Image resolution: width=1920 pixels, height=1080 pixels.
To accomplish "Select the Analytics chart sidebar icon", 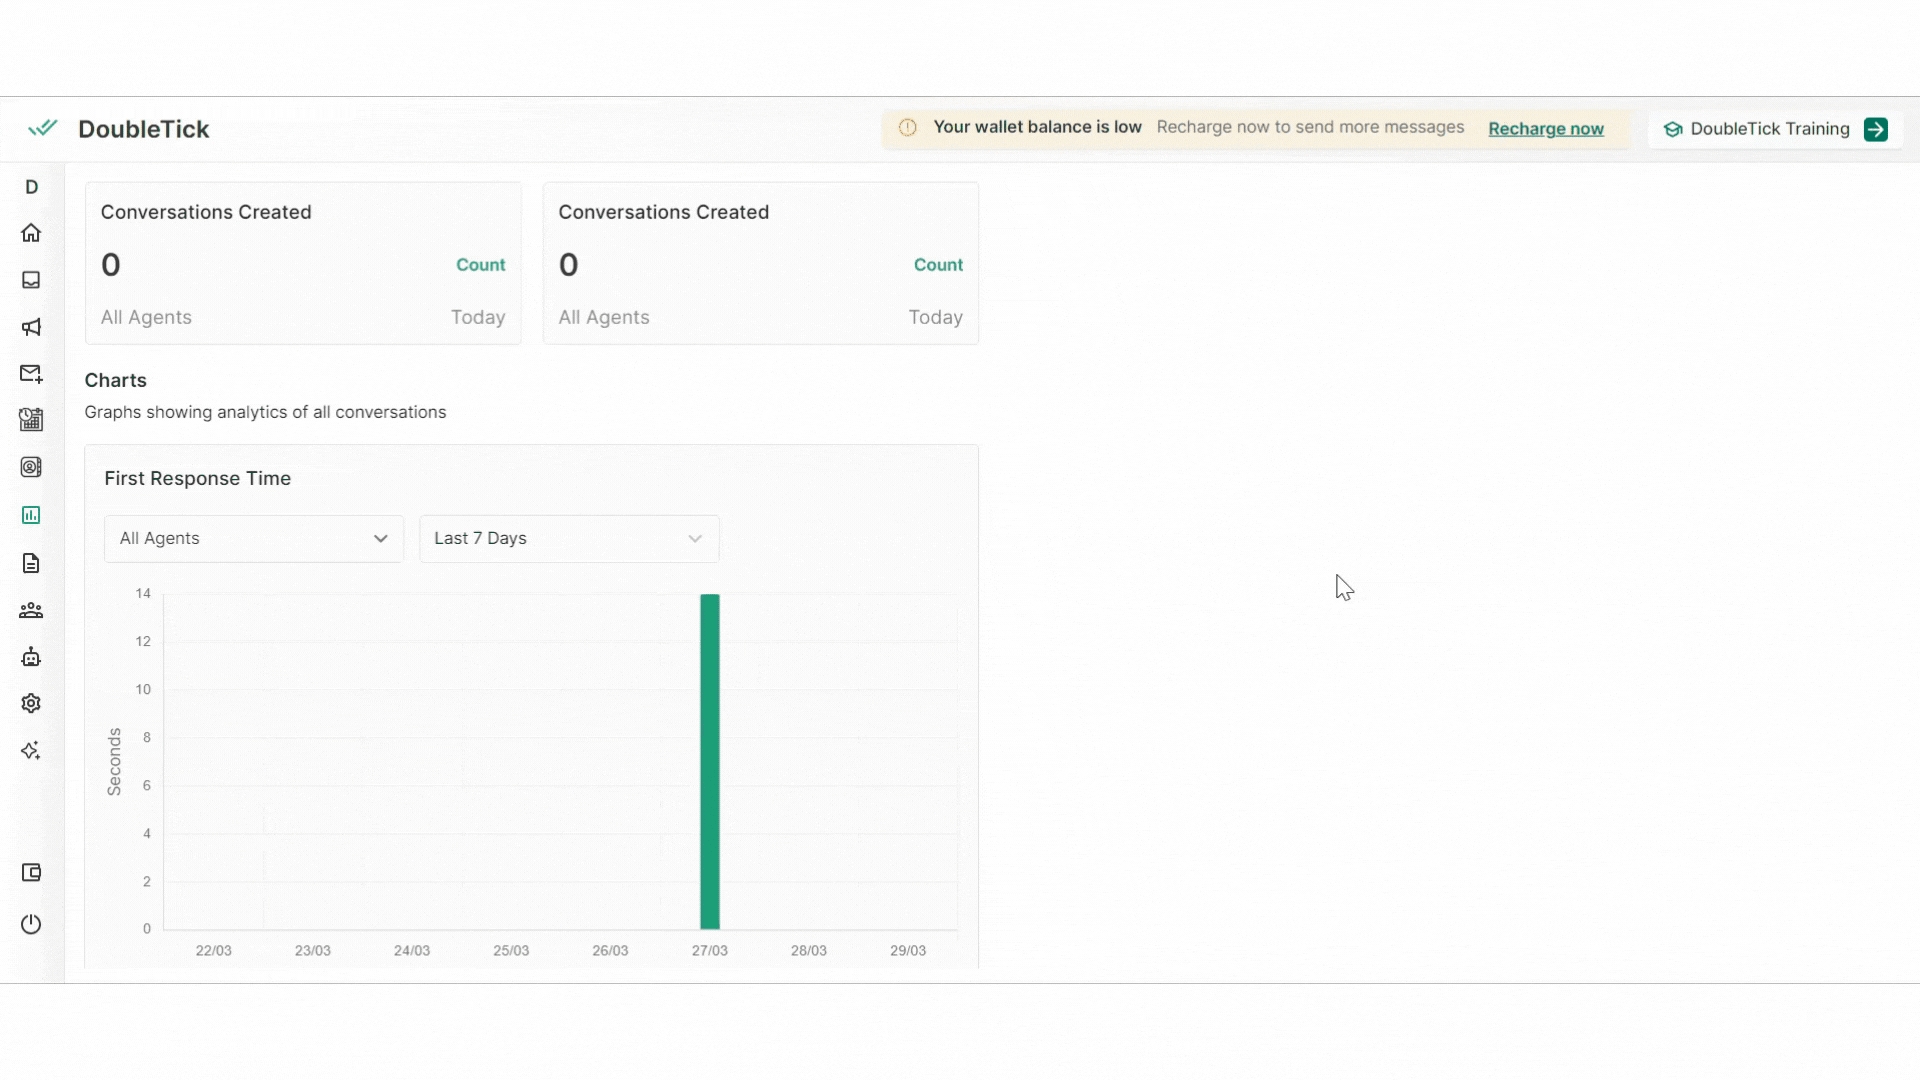I will pos(31,515).
